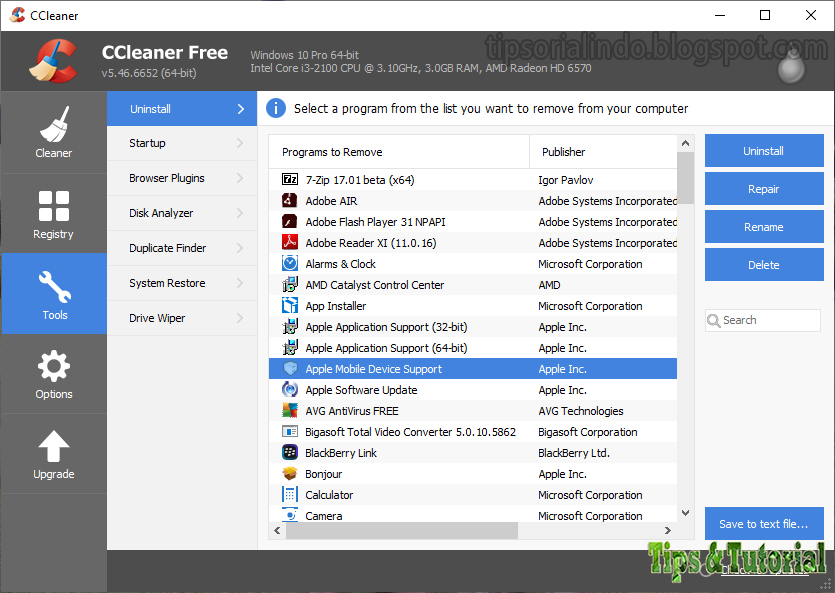Select the Adobe Reader XI (11.0.16) entry
Image resolution: width=835 pixels, height=593 pixels.
(x=371, y=243)
